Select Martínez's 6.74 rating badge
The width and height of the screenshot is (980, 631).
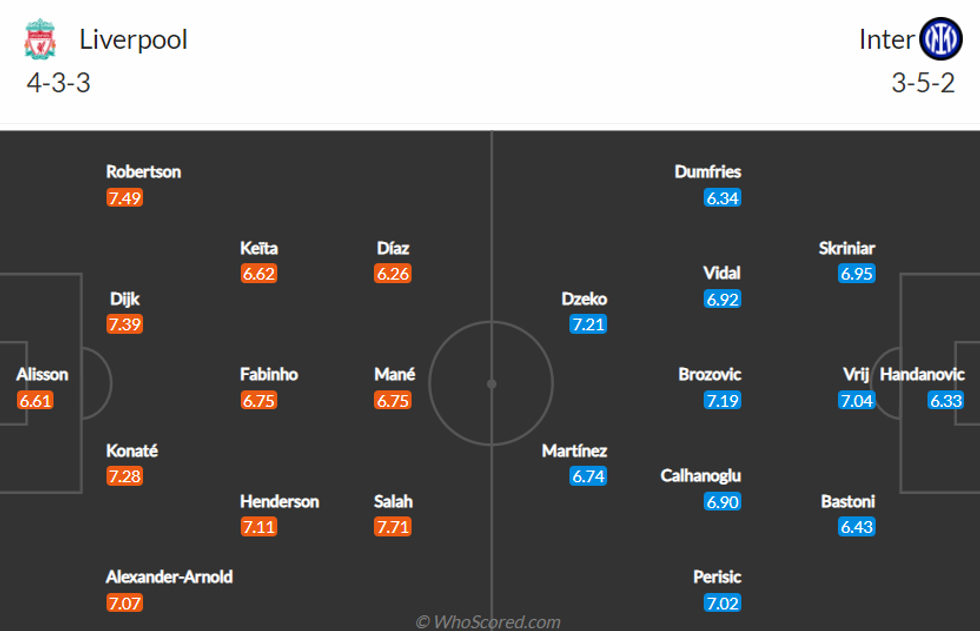coord(589,476)
